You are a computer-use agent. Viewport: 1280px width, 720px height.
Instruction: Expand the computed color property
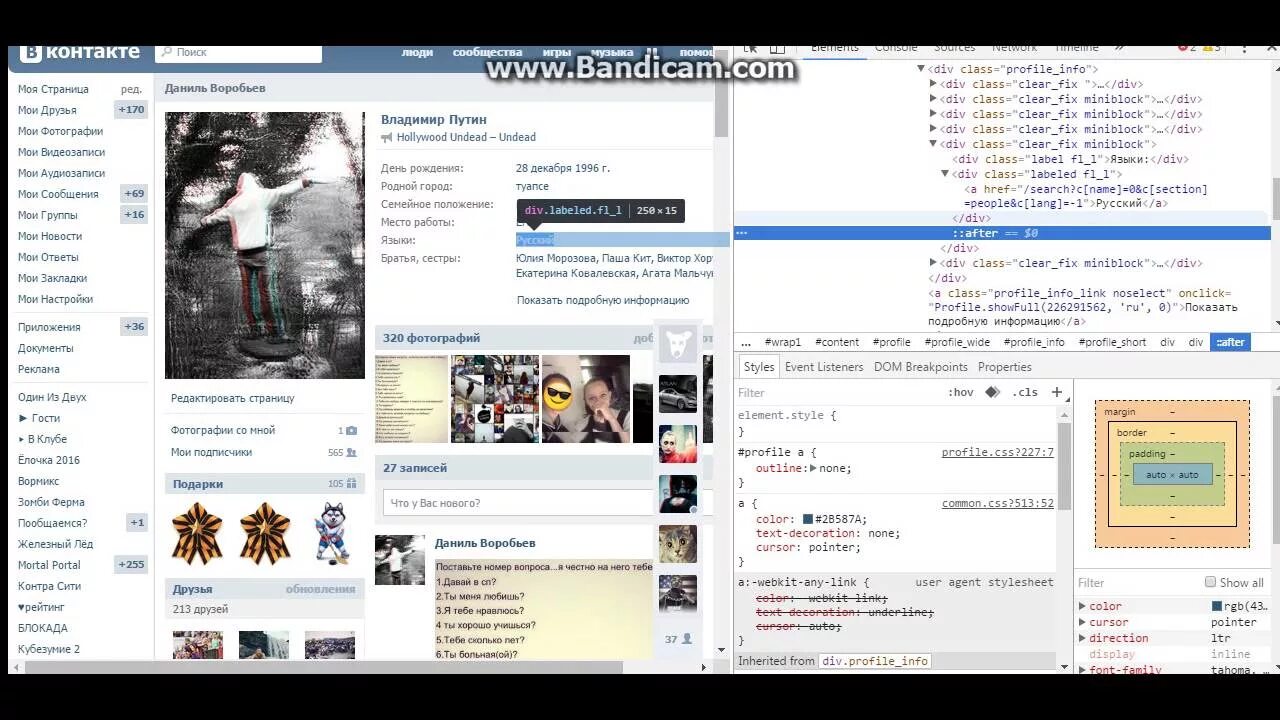(x=1082, y=606)
